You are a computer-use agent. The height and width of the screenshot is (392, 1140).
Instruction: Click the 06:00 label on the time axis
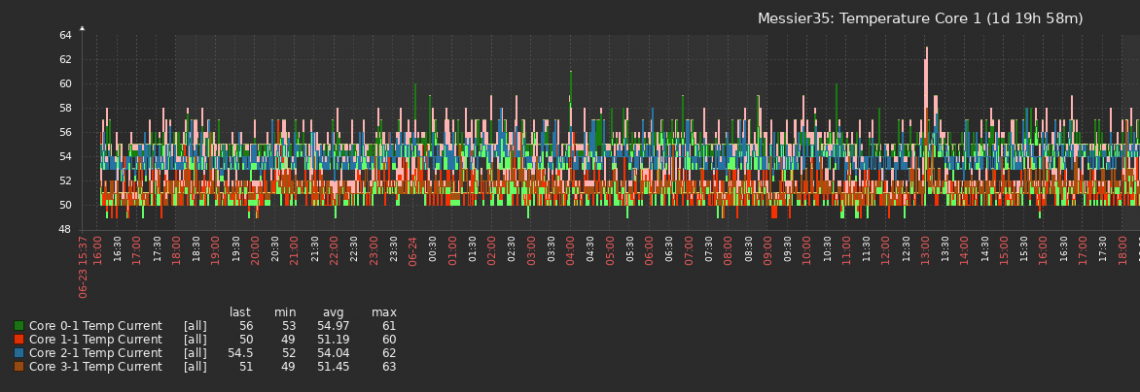(649, 250)
